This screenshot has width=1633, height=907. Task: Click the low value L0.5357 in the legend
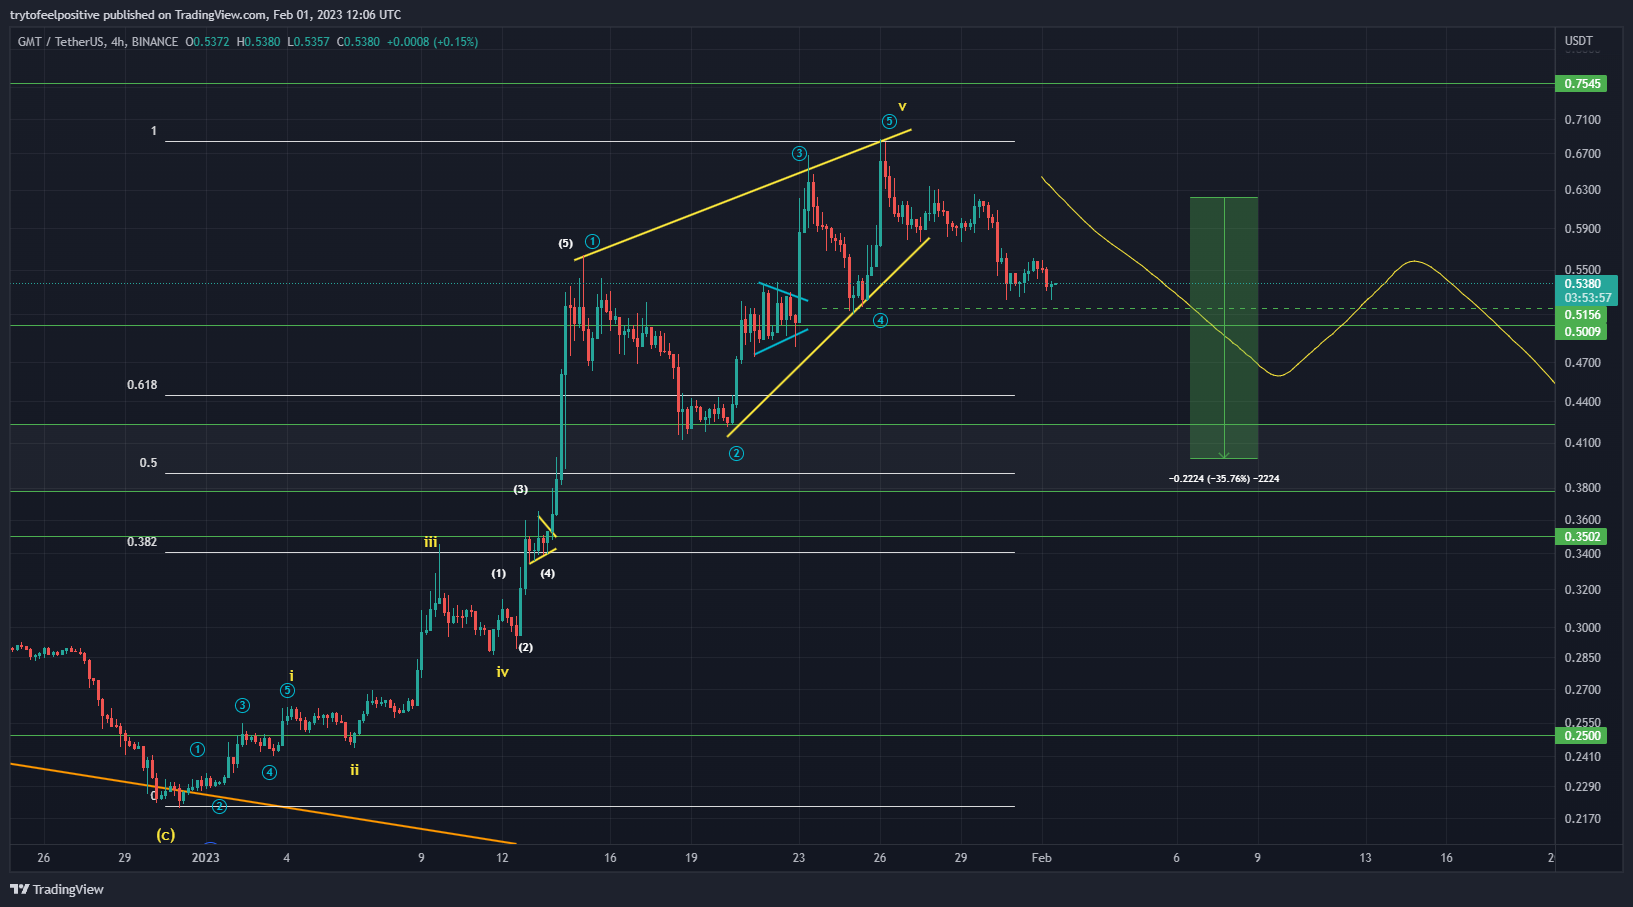tap(308, 42)
